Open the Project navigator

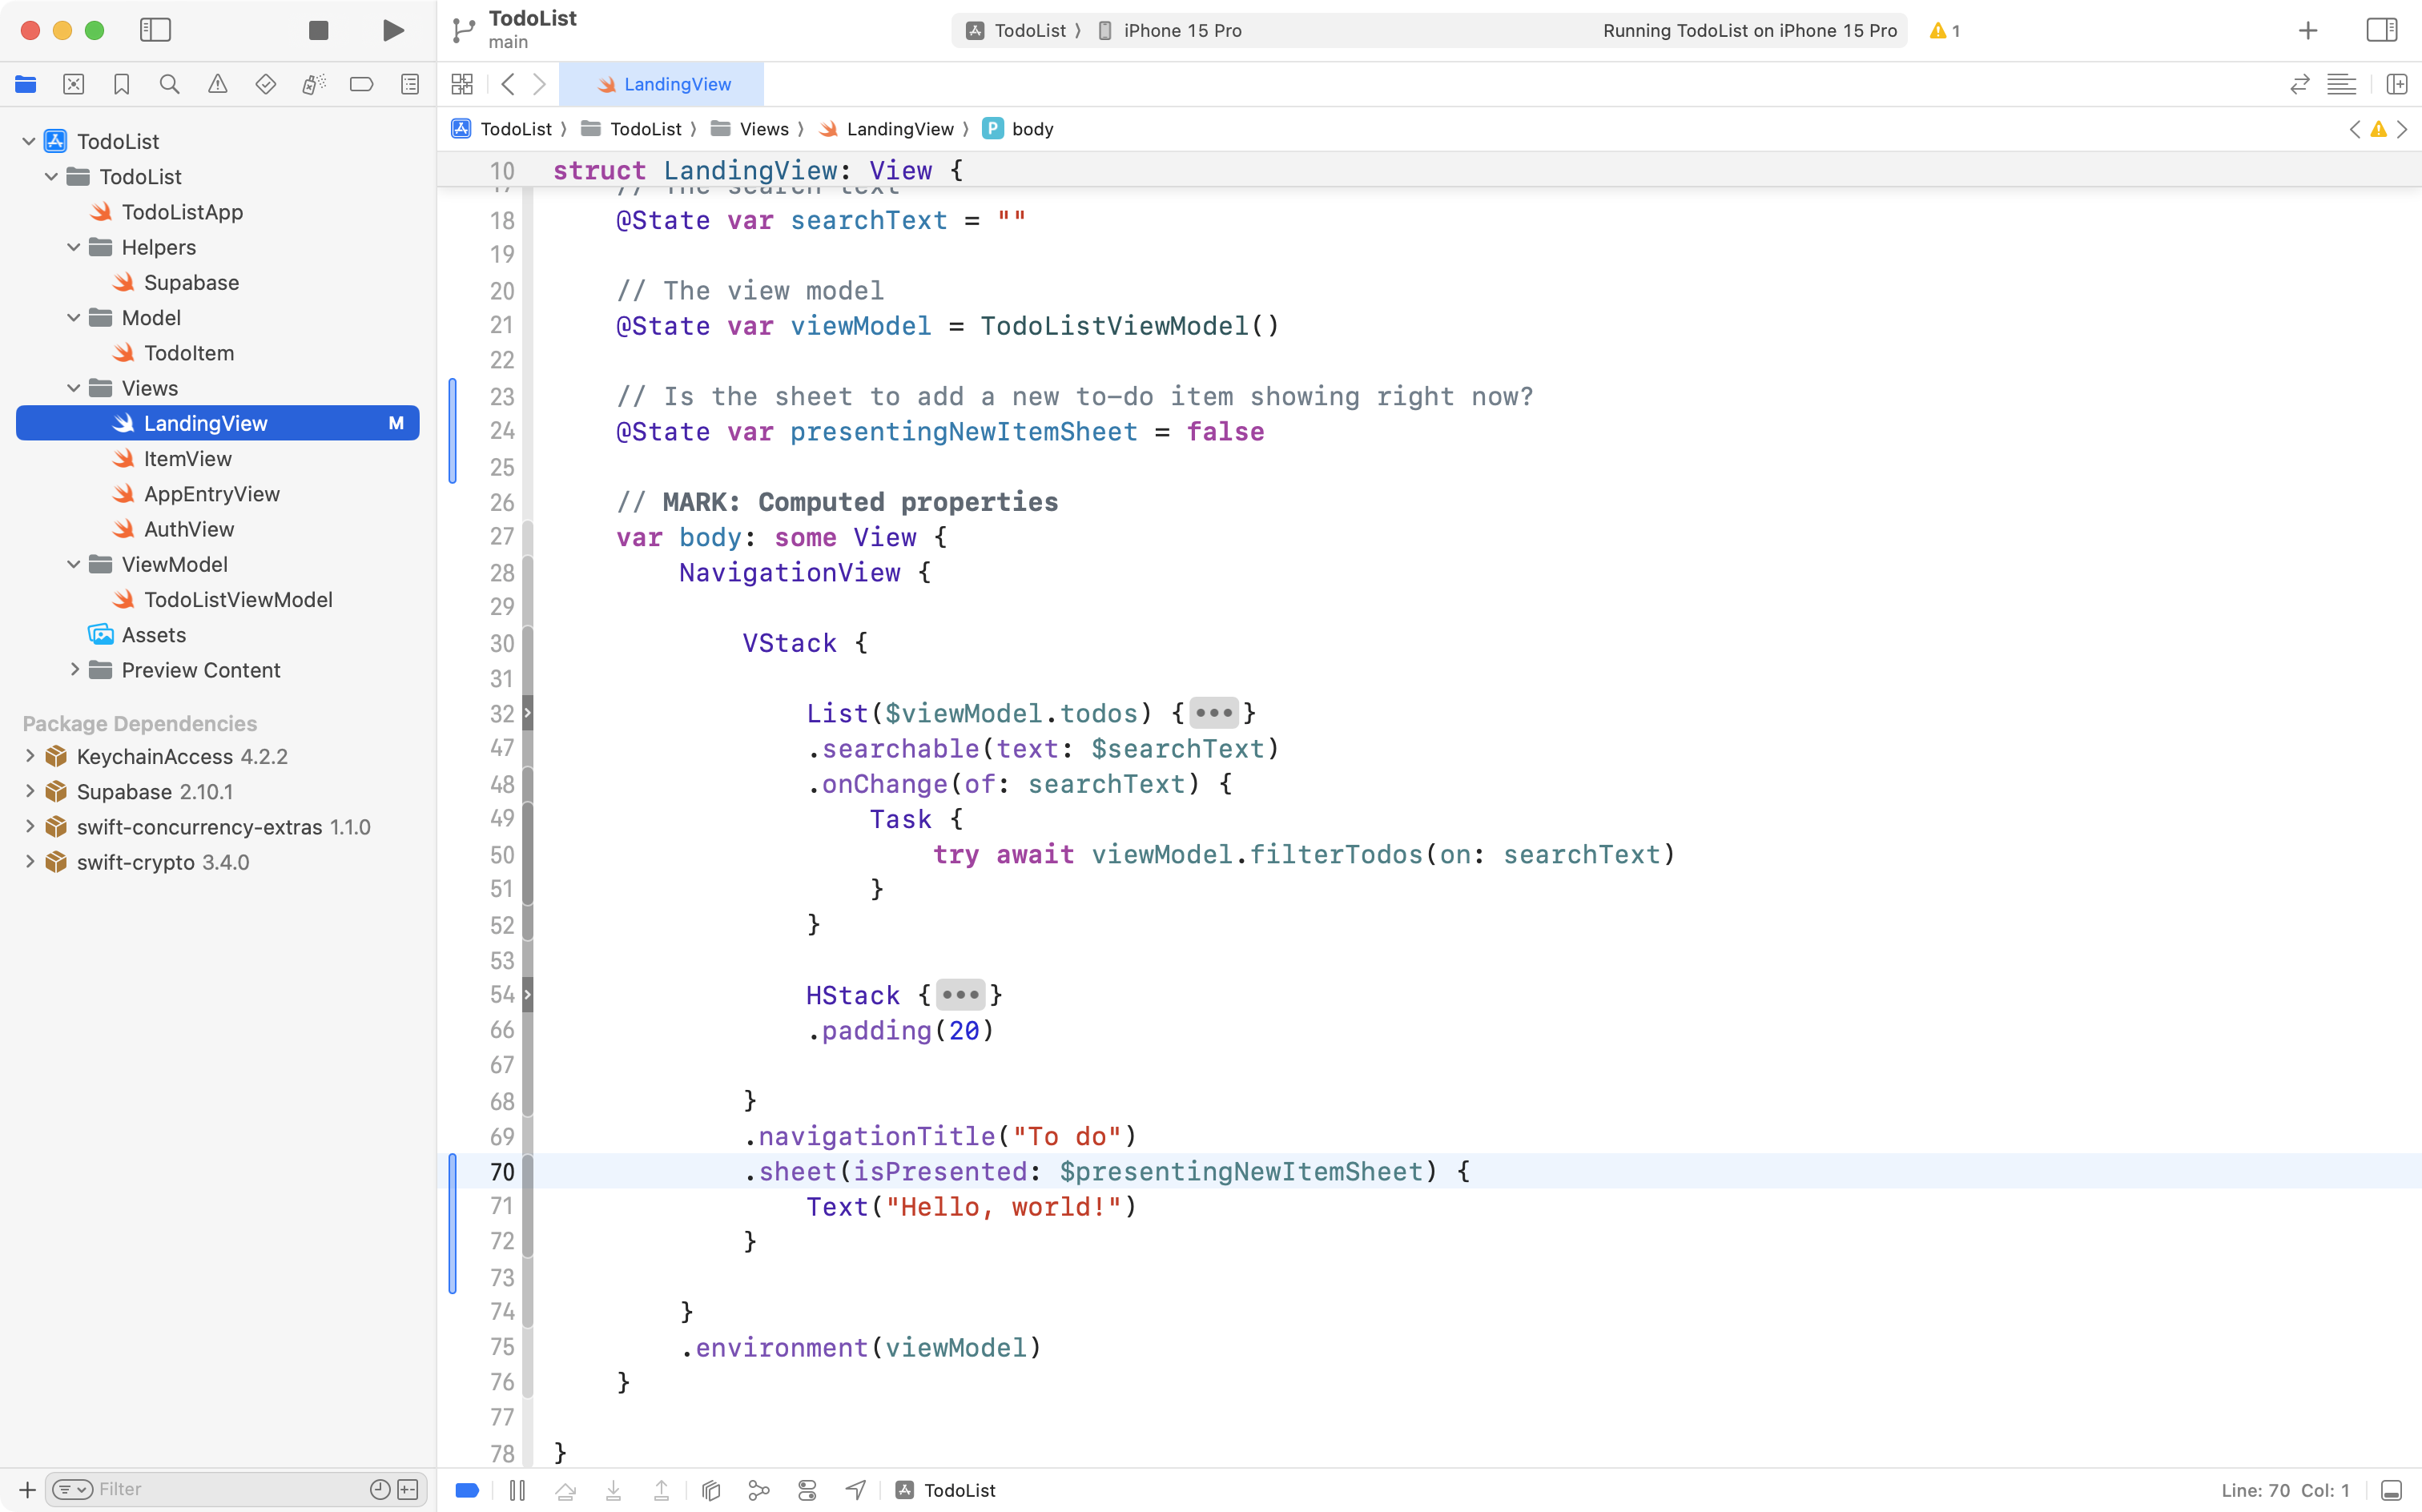point(26,84)
